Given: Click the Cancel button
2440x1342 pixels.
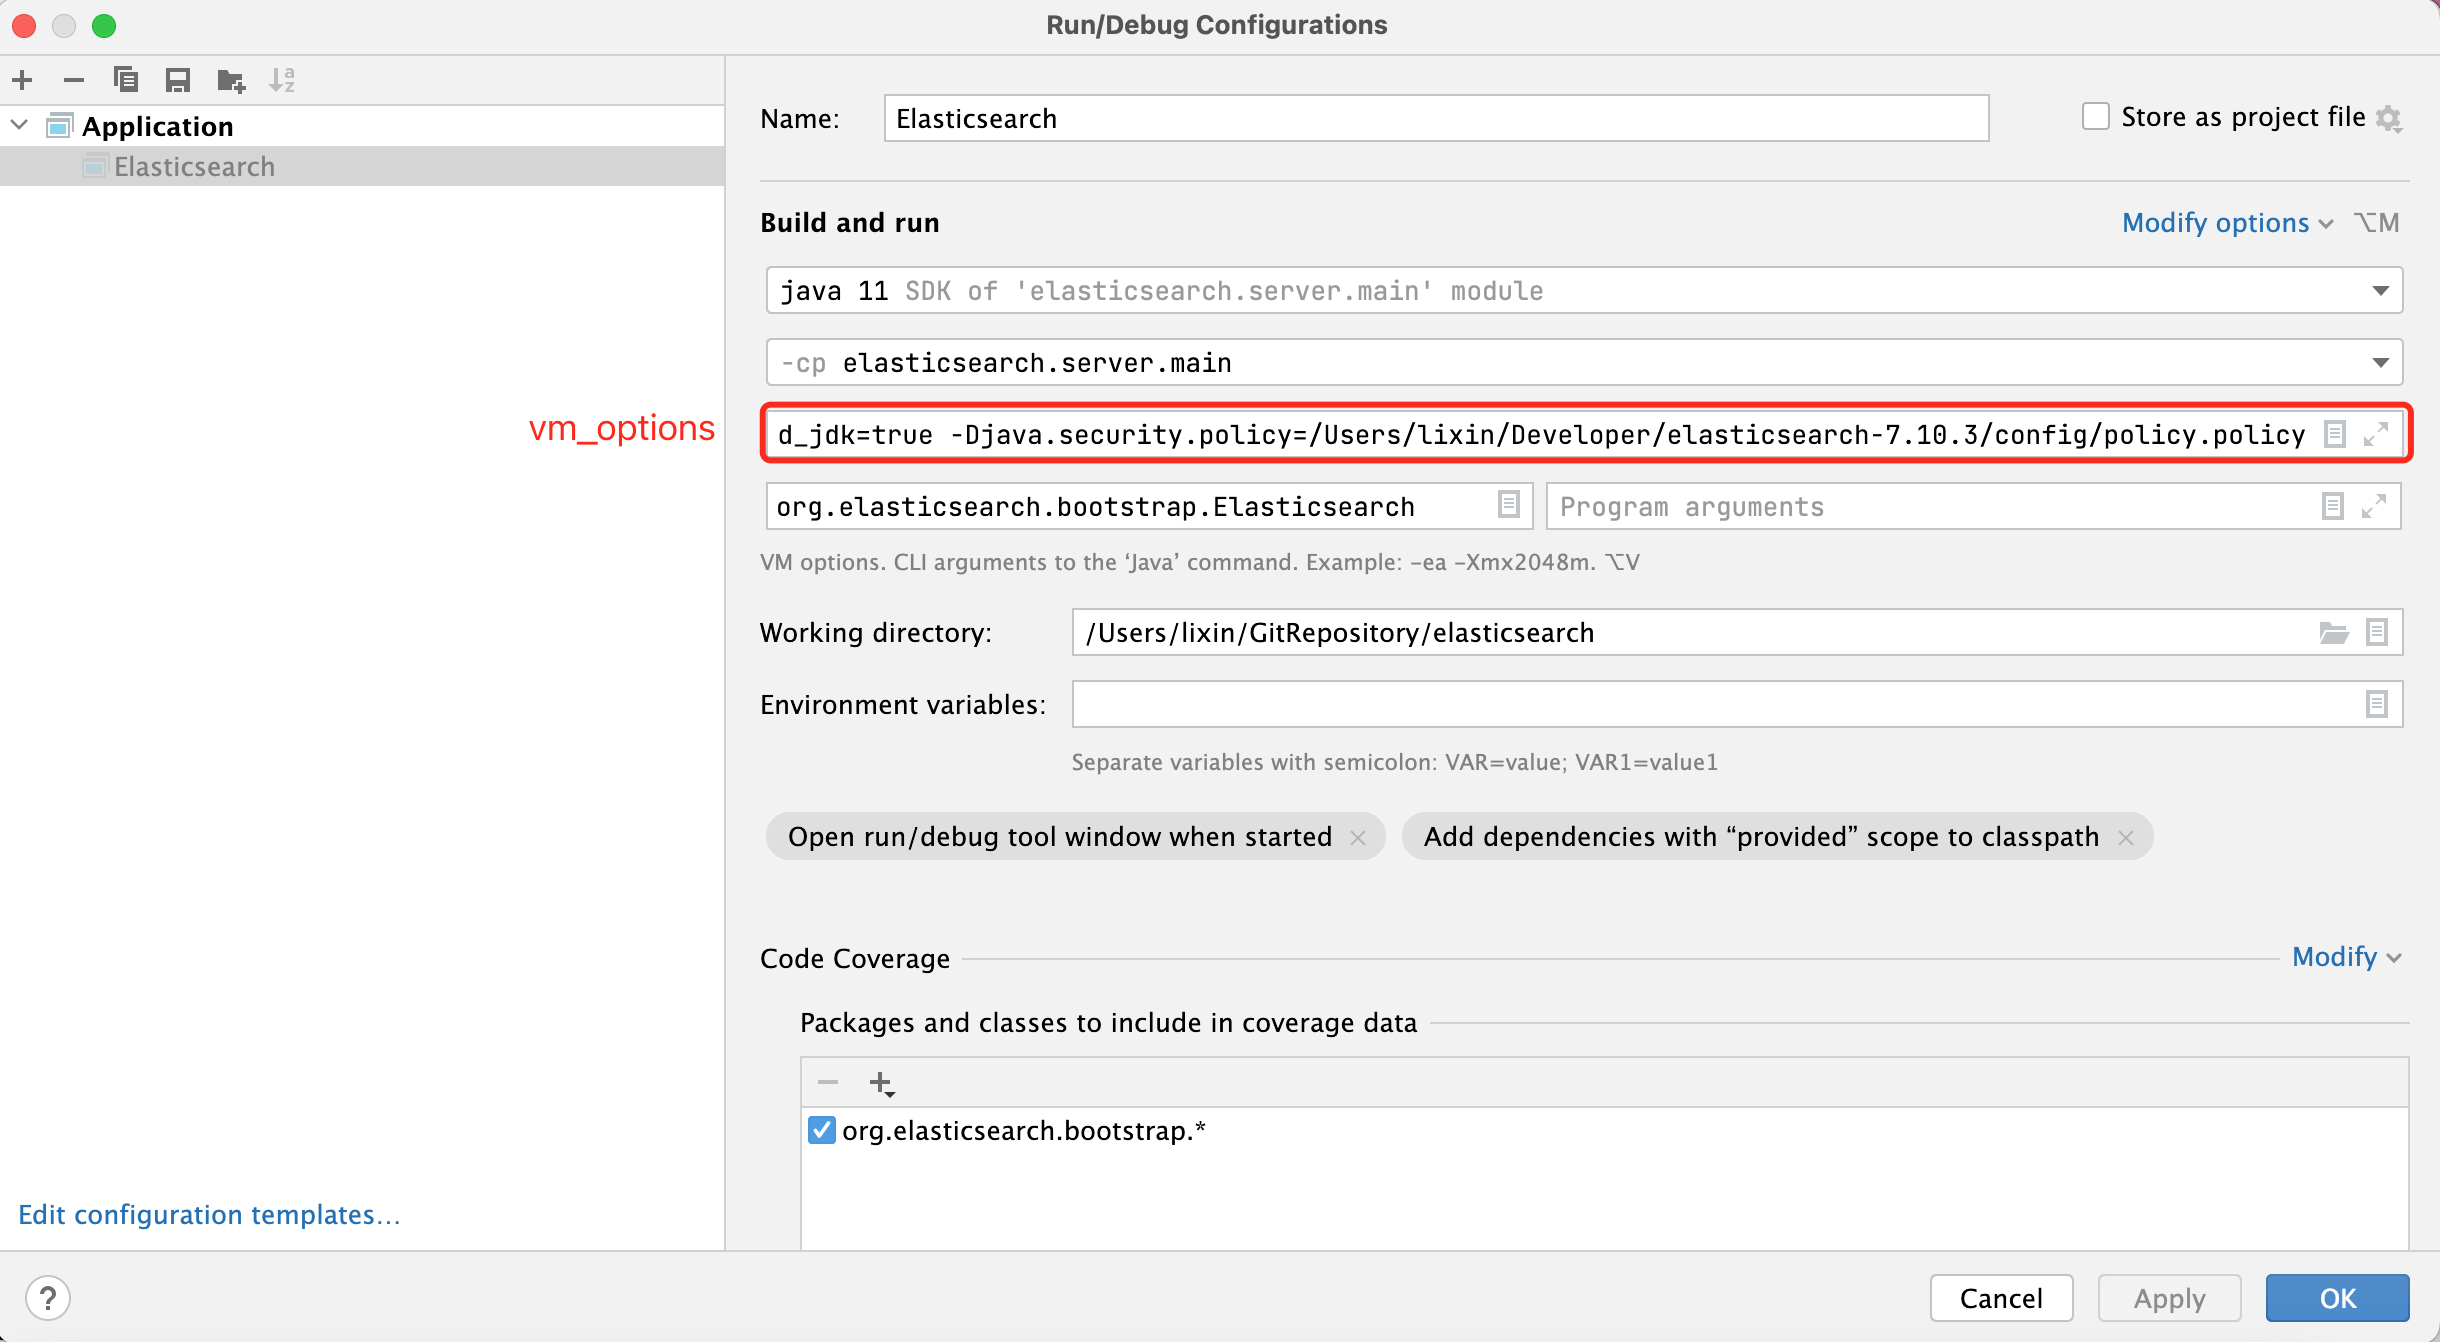Looking at the screenshot, I should (x=2001, y=1298).
